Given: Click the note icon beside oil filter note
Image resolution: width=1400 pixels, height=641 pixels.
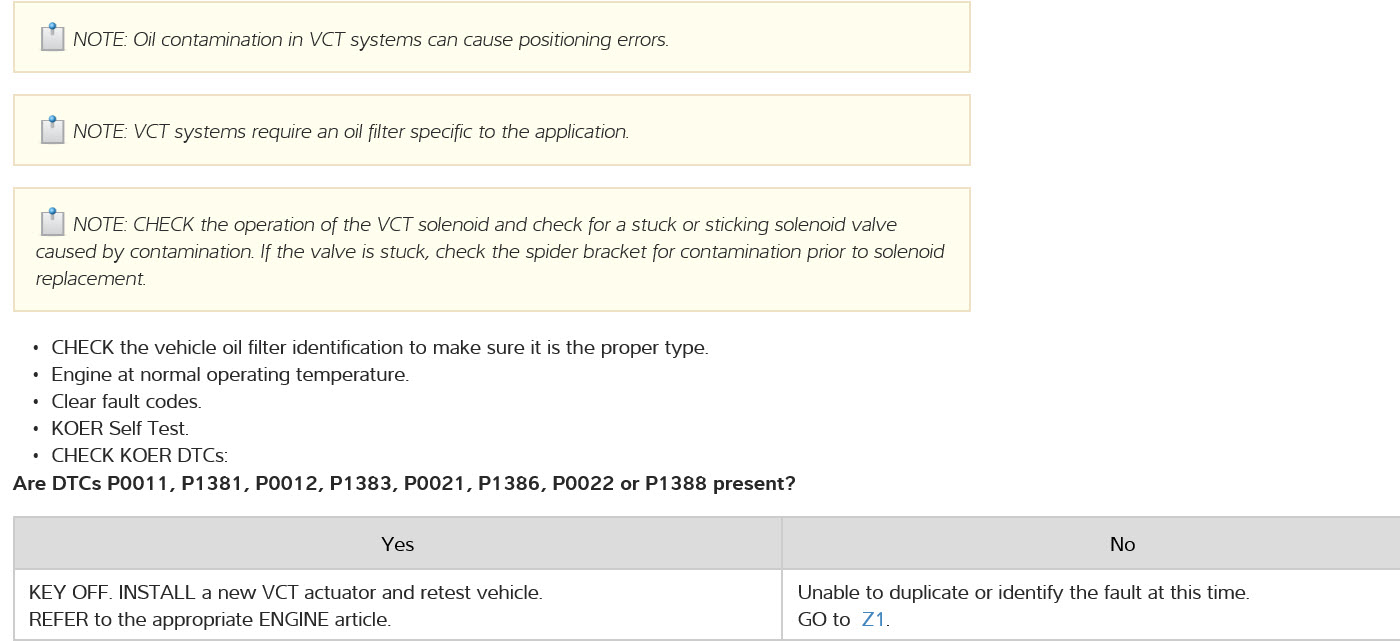Looking at the screenshot, I should 52,130.
